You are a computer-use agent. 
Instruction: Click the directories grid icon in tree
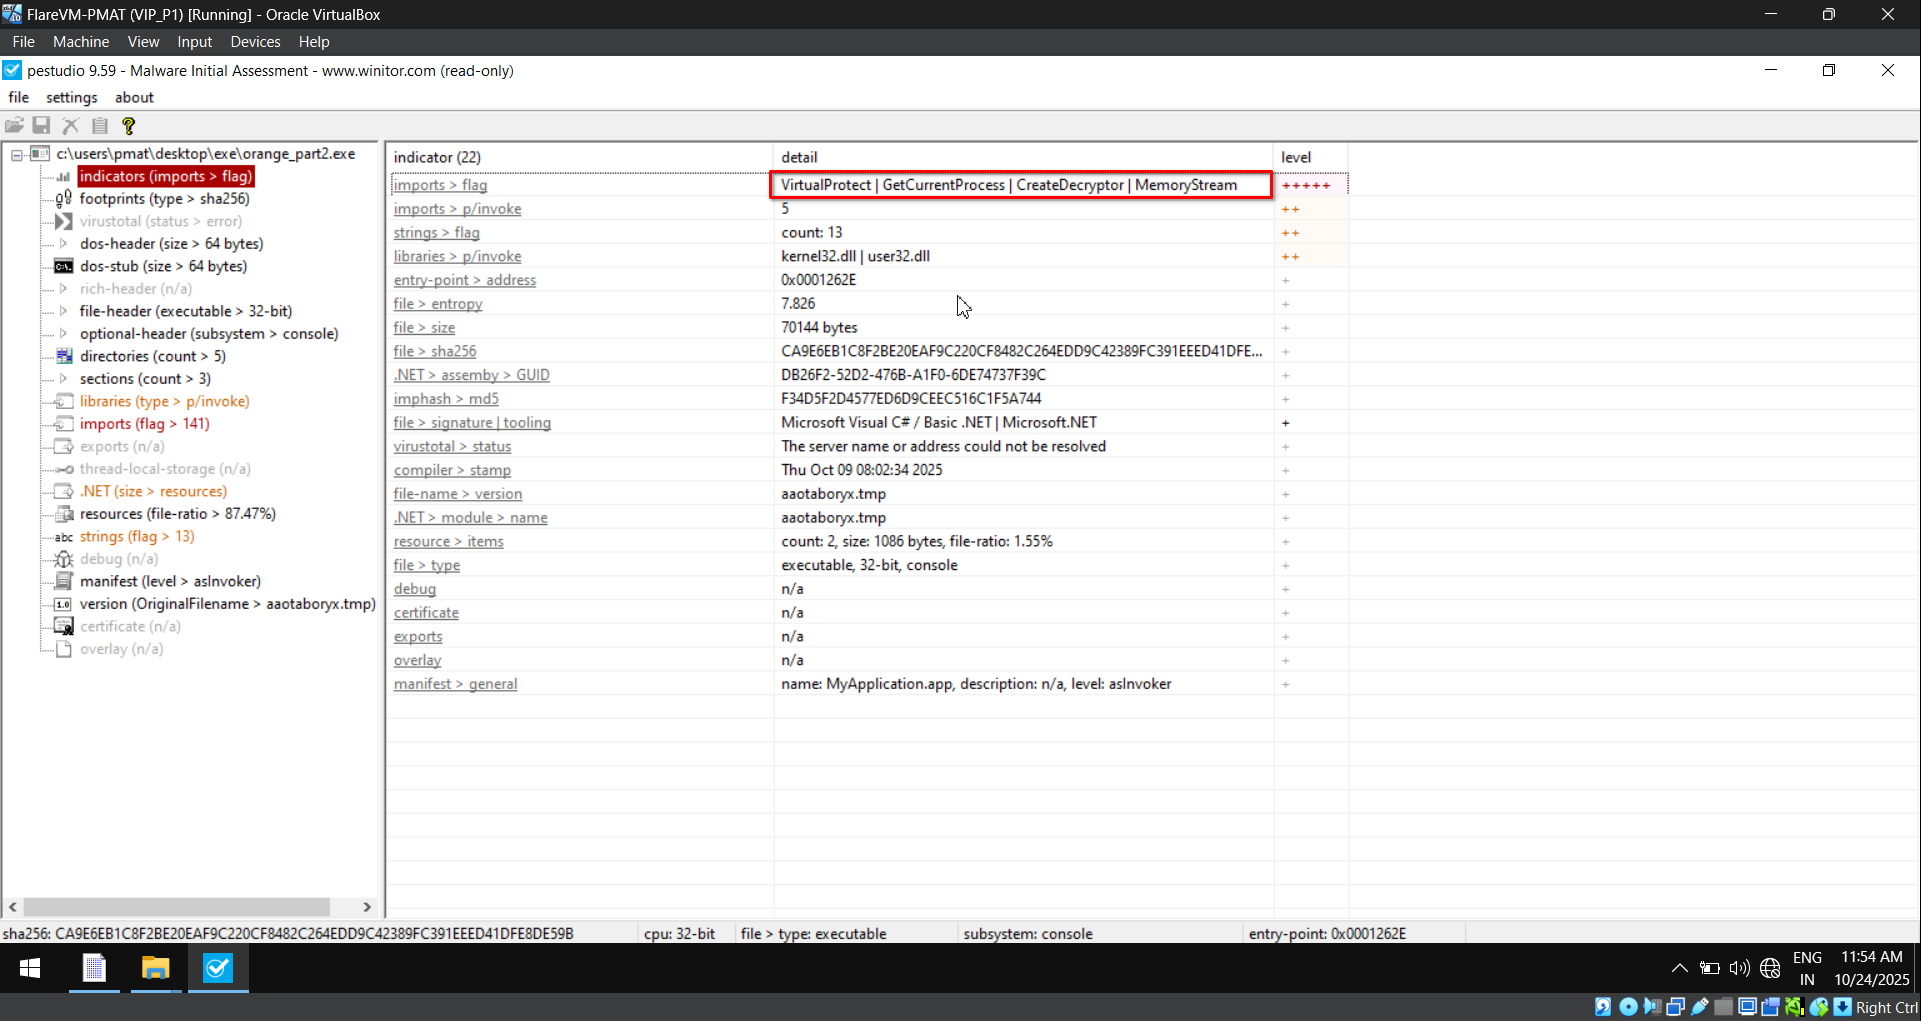(x=64, y=356)
